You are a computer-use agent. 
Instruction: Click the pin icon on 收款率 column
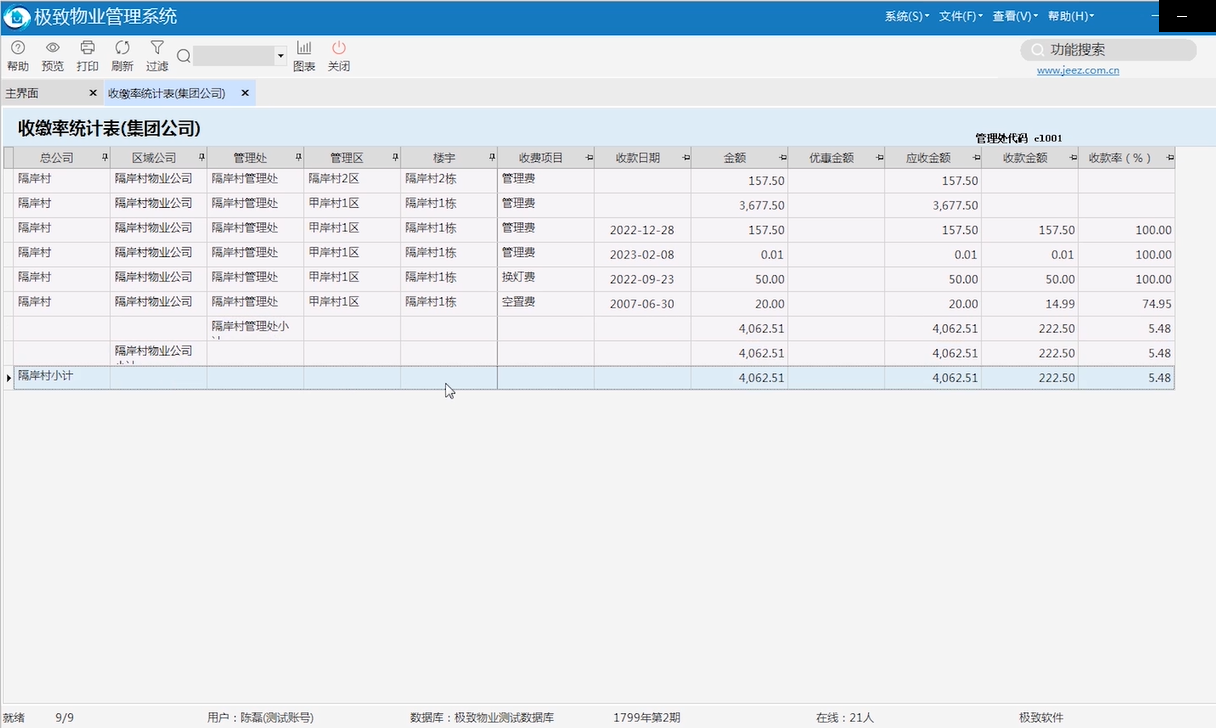1170,158
